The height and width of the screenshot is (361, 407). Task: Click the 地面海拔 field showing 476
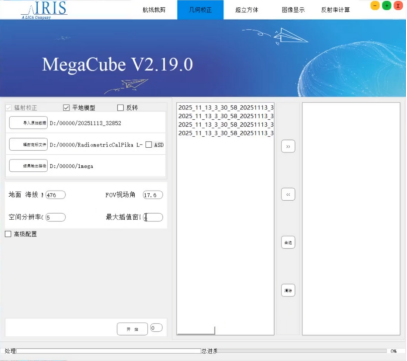click(55, 195)
